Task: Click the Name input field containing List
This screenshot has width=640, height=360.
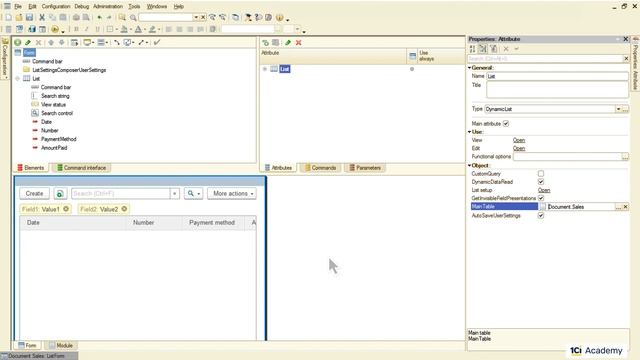Action: 557,76
